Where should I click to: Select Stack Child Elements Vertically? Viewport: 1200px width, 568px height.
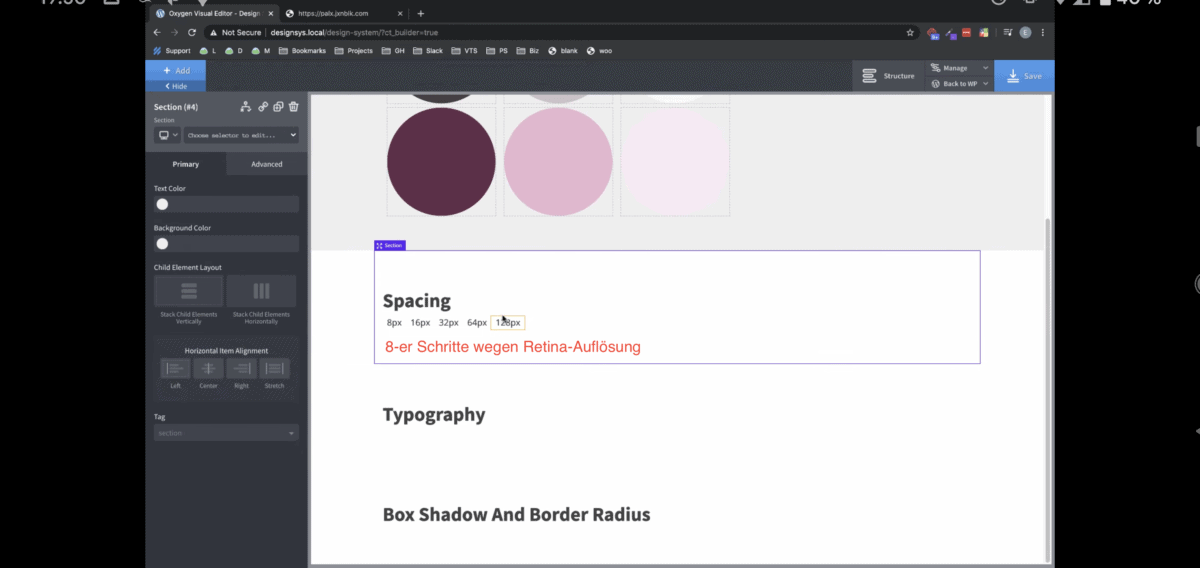(188, 291)
